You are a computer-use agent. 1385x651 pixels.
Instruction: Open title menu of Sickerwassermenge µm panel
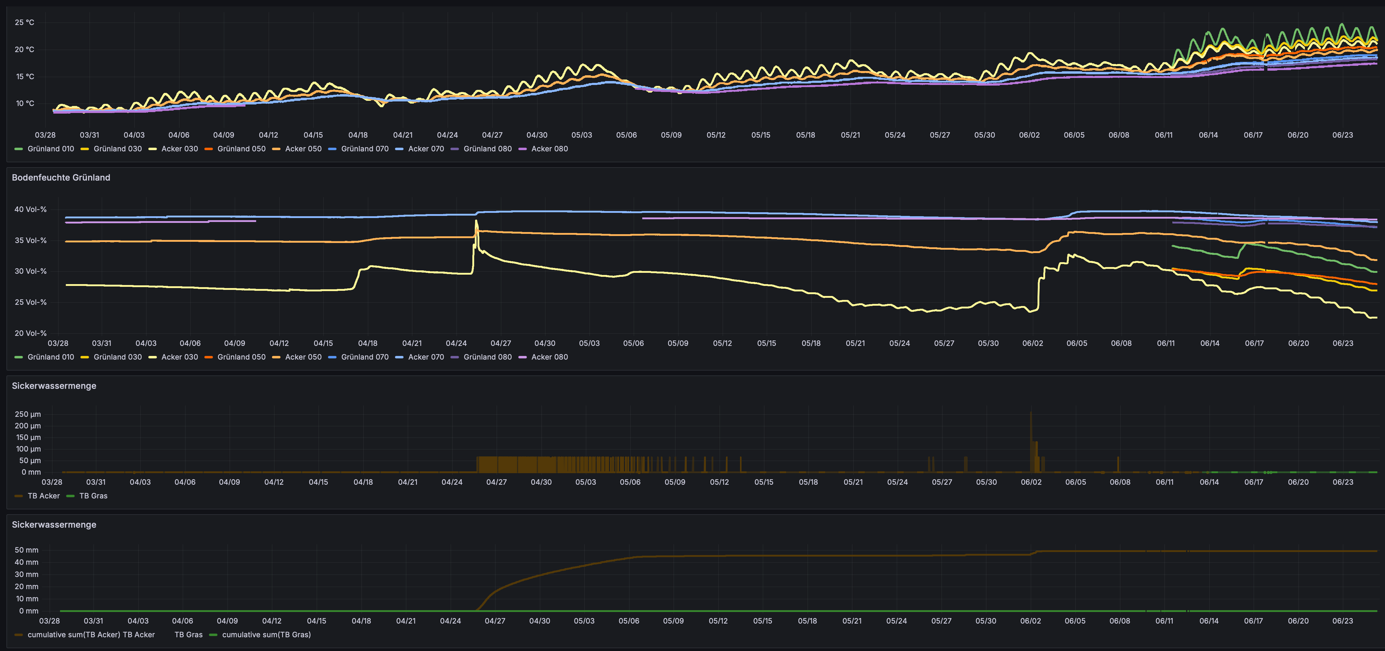click(x=54, y=386)
